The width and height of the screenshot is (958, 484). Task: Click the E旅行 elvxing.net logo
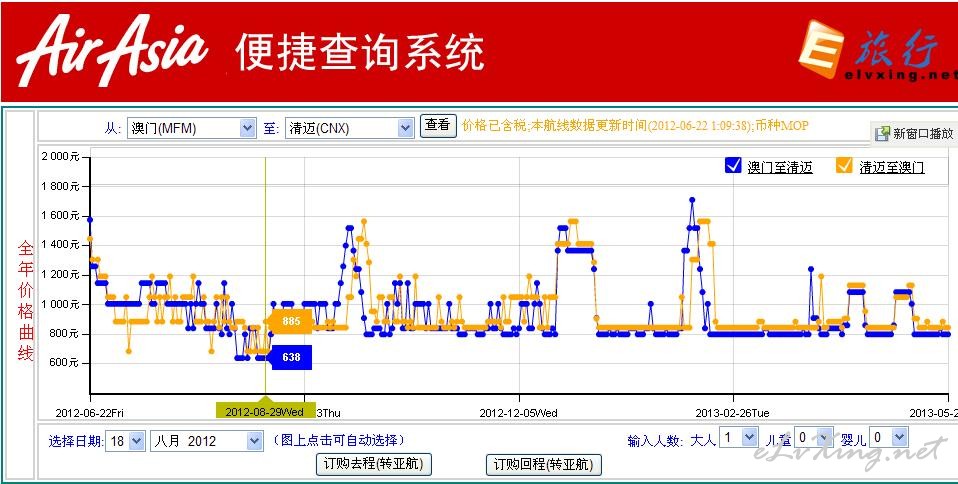pyautogui.click(x=877, y=50)
